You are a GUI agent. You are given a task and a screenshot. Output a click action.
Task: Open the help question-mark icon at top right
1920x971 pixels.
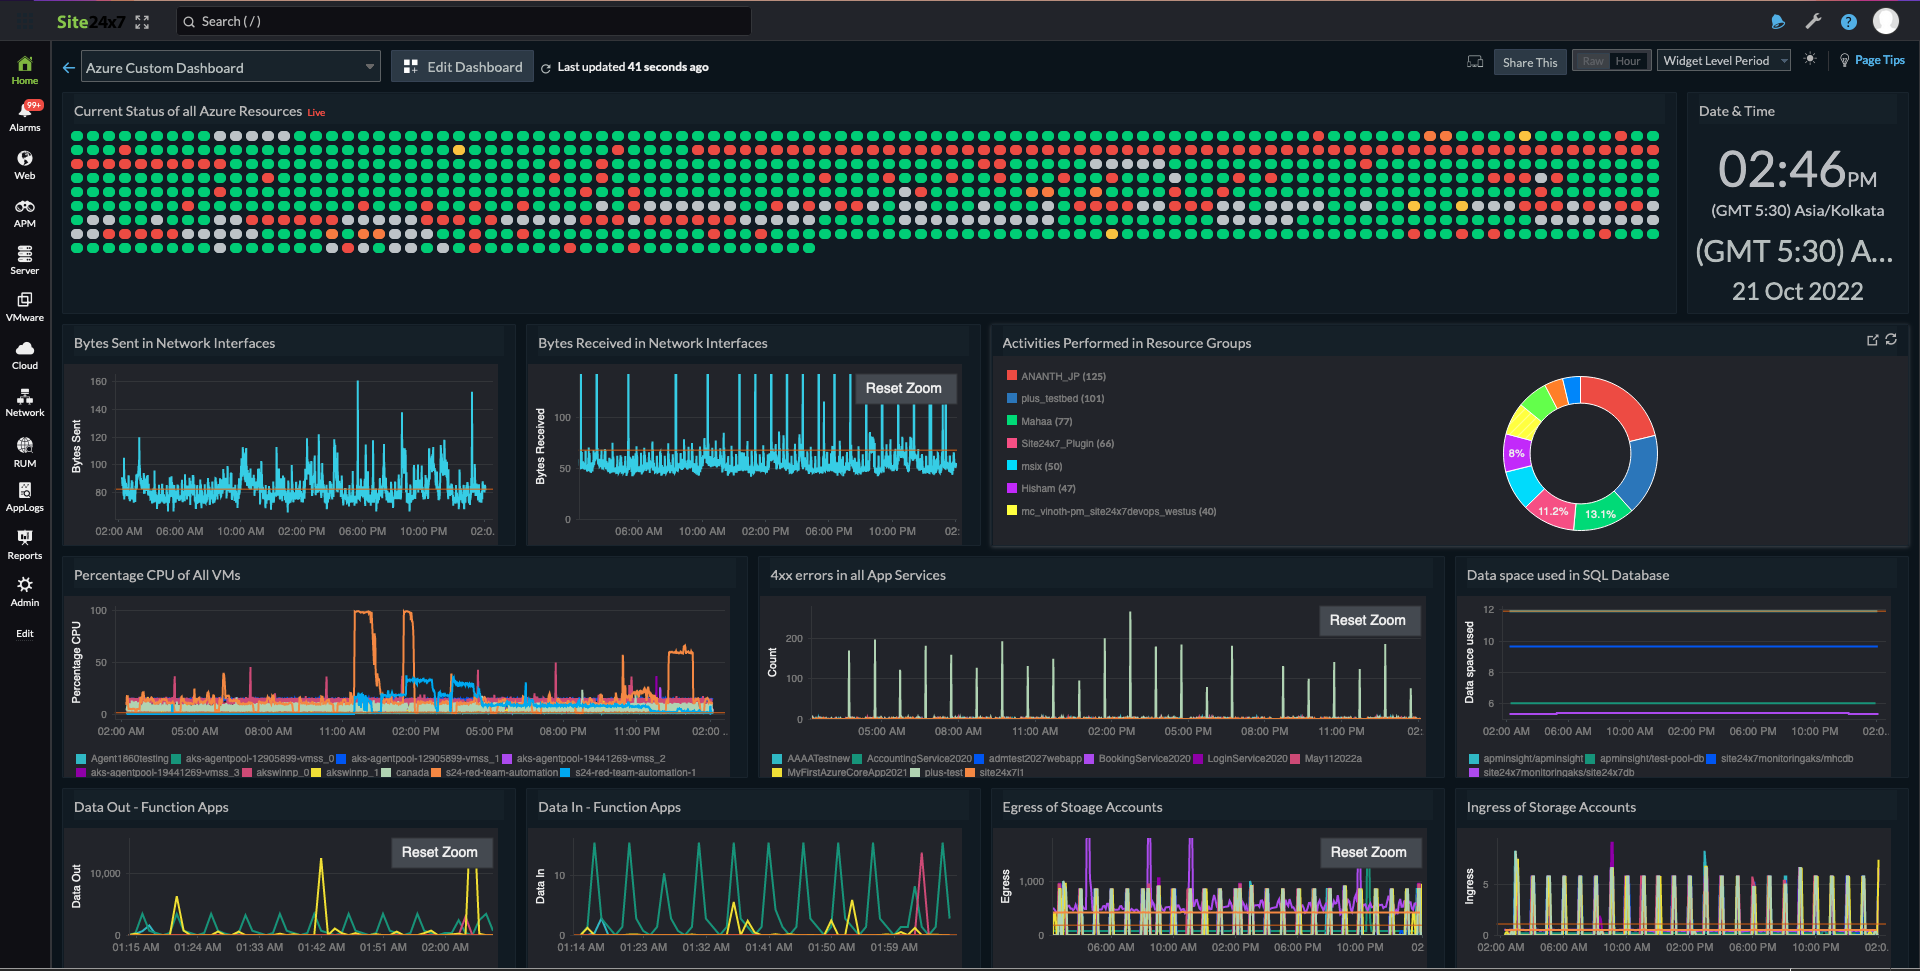[x=1849, y=21]
